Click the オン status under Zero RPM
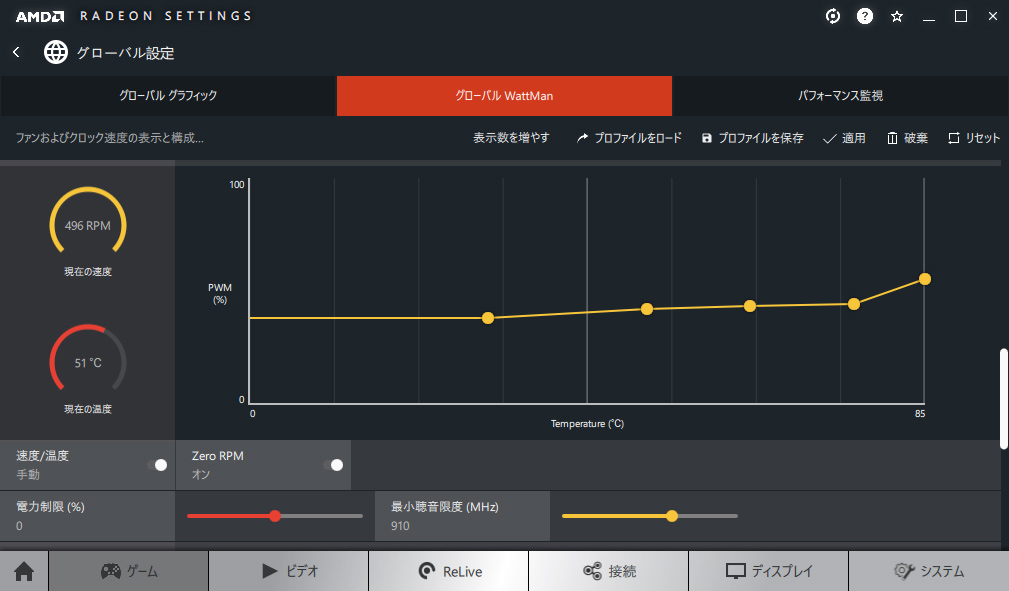 click(201, 474)
